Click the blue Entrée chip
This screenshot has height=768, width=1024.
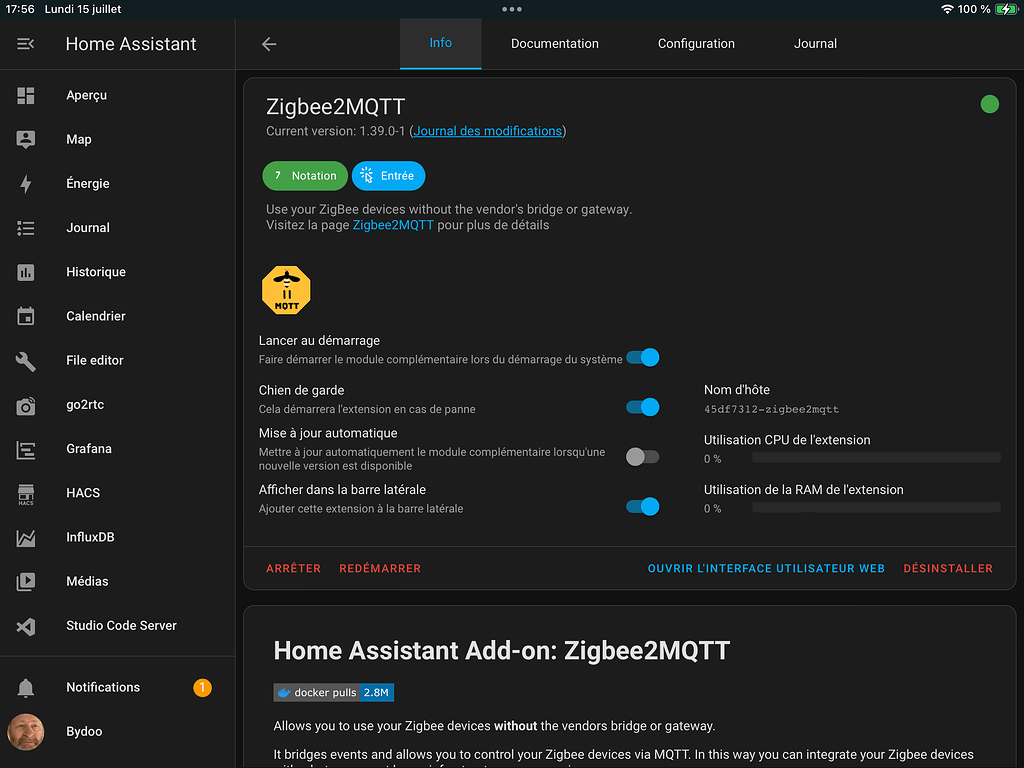click(x=389, y=176)
